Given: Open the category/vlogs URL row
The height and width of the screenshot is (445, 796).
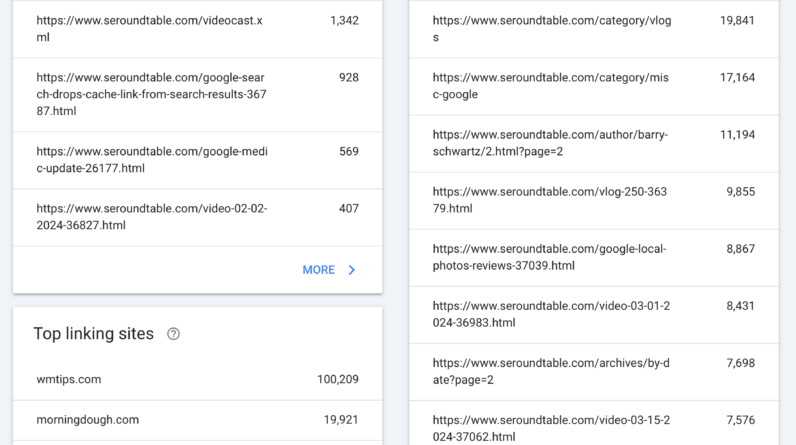Looking at the screenshot, I should [594, 29].
